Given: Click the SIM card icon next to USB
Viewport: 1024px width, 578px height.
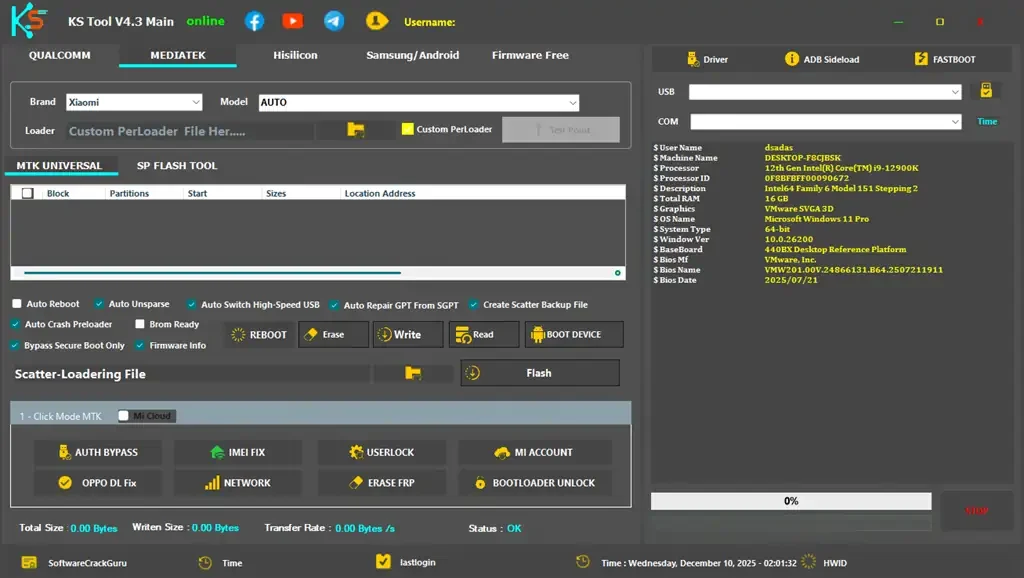Looking at the screenshot, I should (986, 91).
